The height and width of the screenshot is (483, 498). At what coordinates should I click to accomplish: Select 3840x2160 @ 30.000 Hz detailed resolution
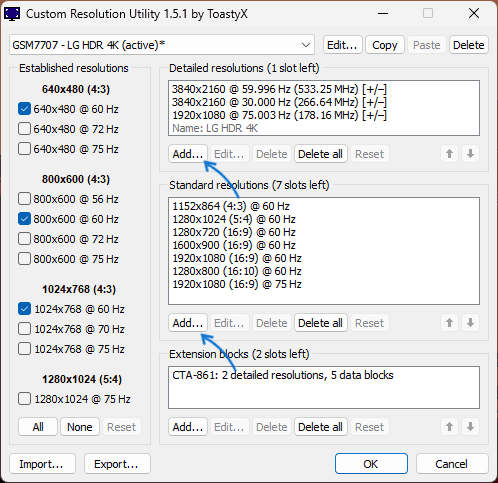279,102
